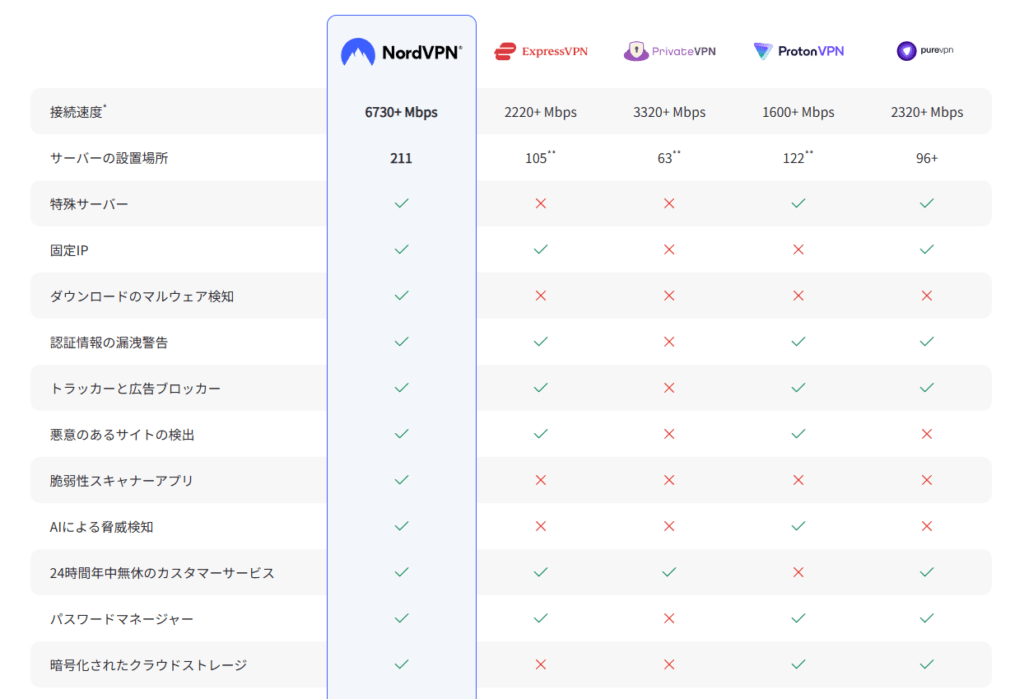
Task: Click ProtonVPN cross for 固定IP
Action: point(798,250)
